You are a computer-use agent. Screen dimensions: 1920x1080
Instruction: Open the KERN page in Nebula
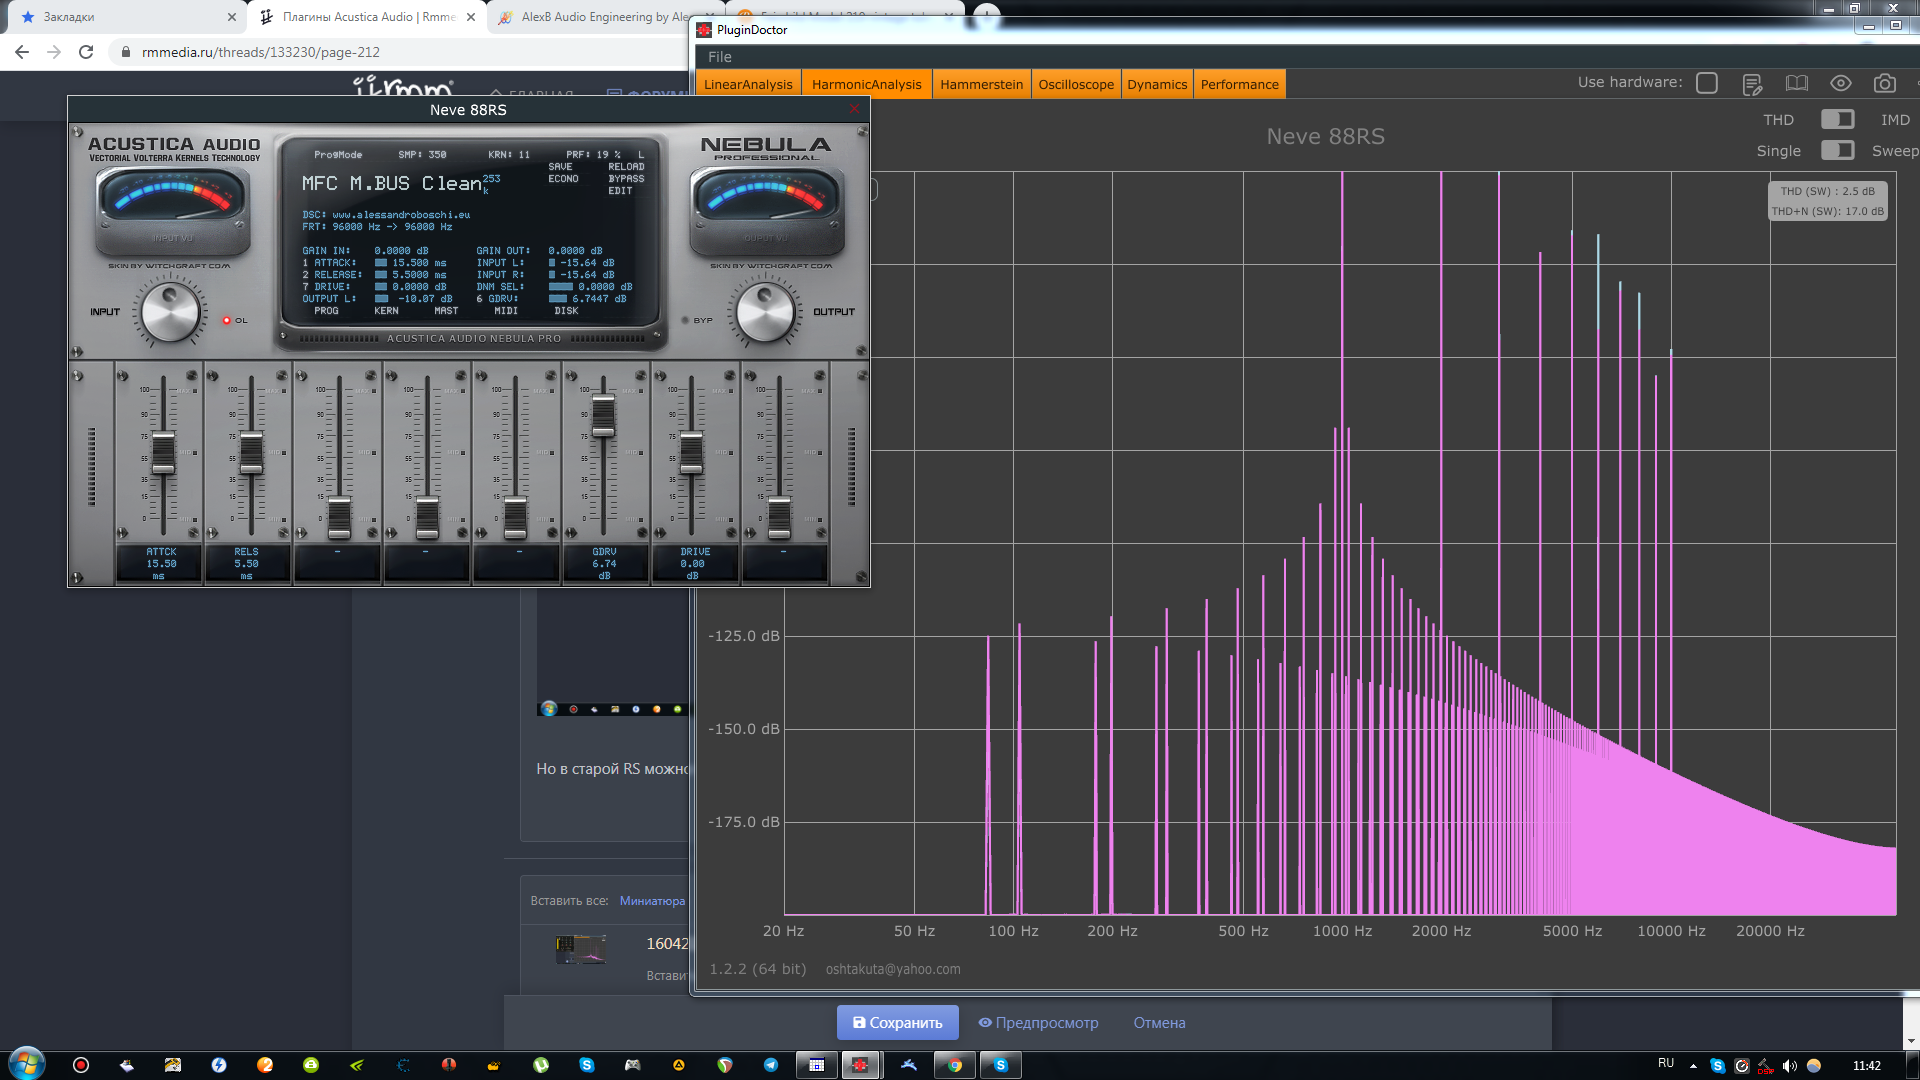pos(386,311)
